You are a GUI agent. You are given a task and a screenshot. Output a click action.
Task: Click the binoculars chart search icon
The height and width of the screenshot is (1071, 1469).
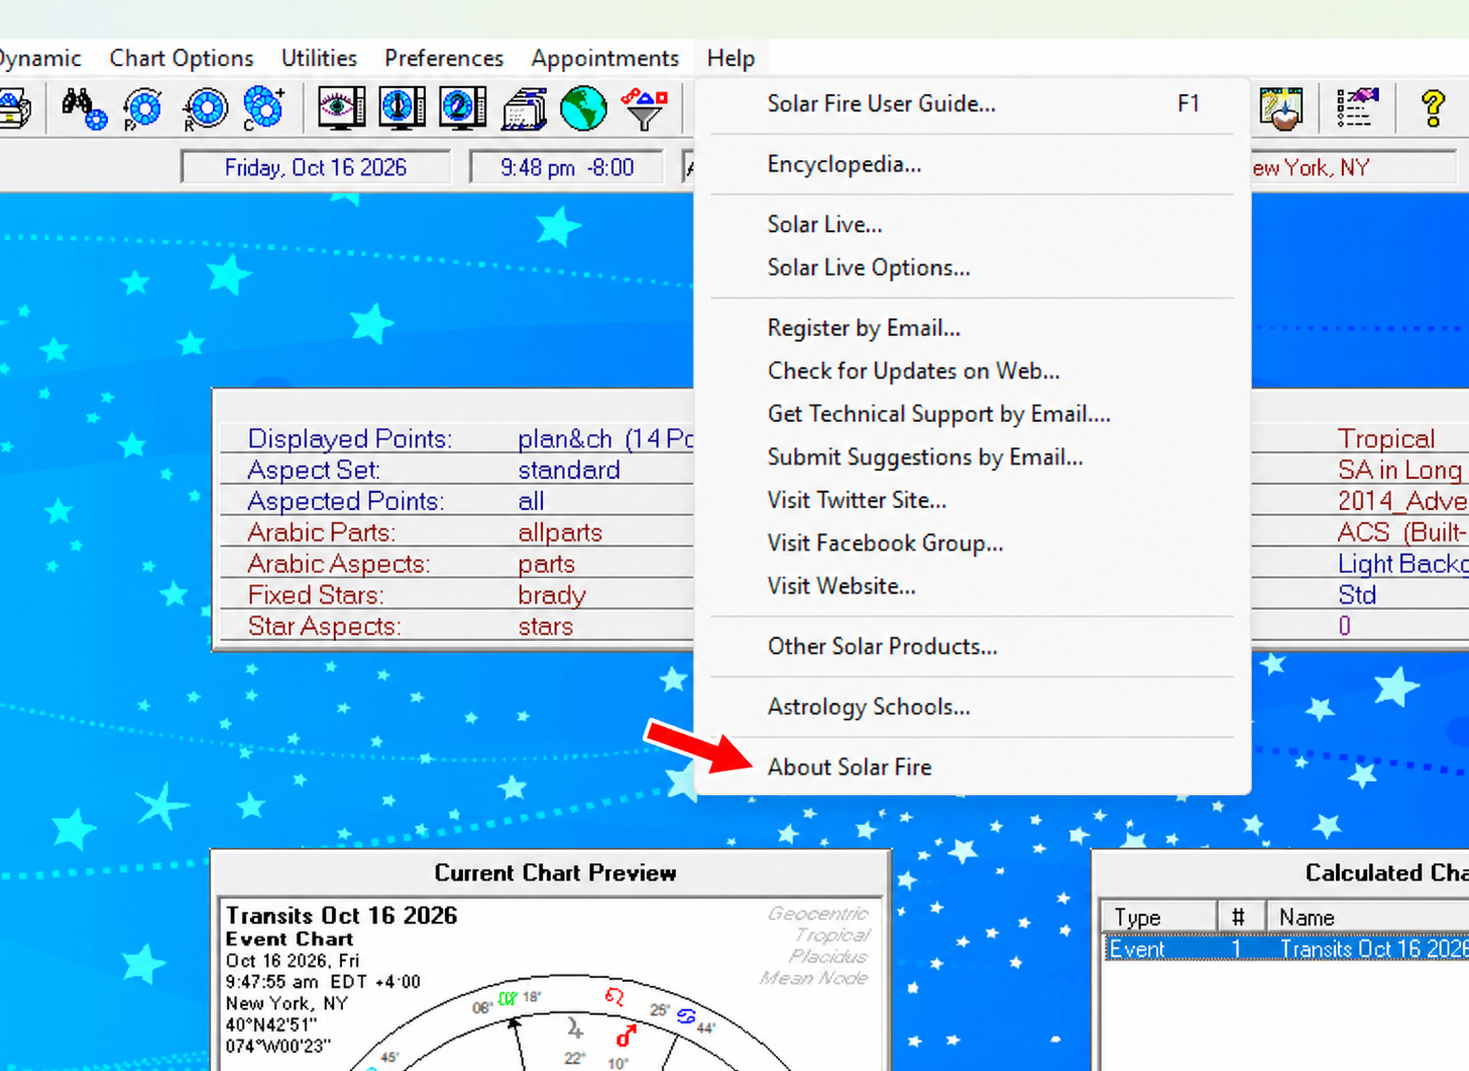point(84,108)
